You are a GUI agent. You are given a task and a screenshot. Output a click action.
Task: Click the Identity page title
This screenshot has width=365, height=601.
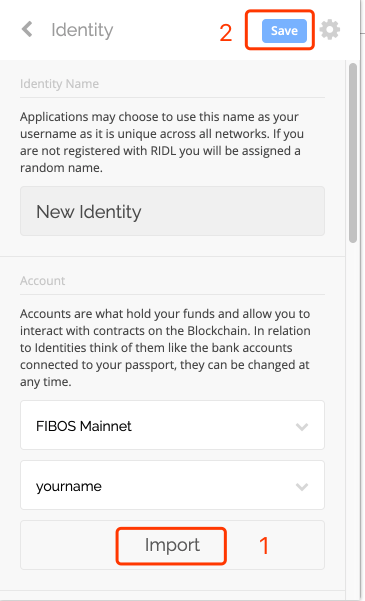click(82, 30)
